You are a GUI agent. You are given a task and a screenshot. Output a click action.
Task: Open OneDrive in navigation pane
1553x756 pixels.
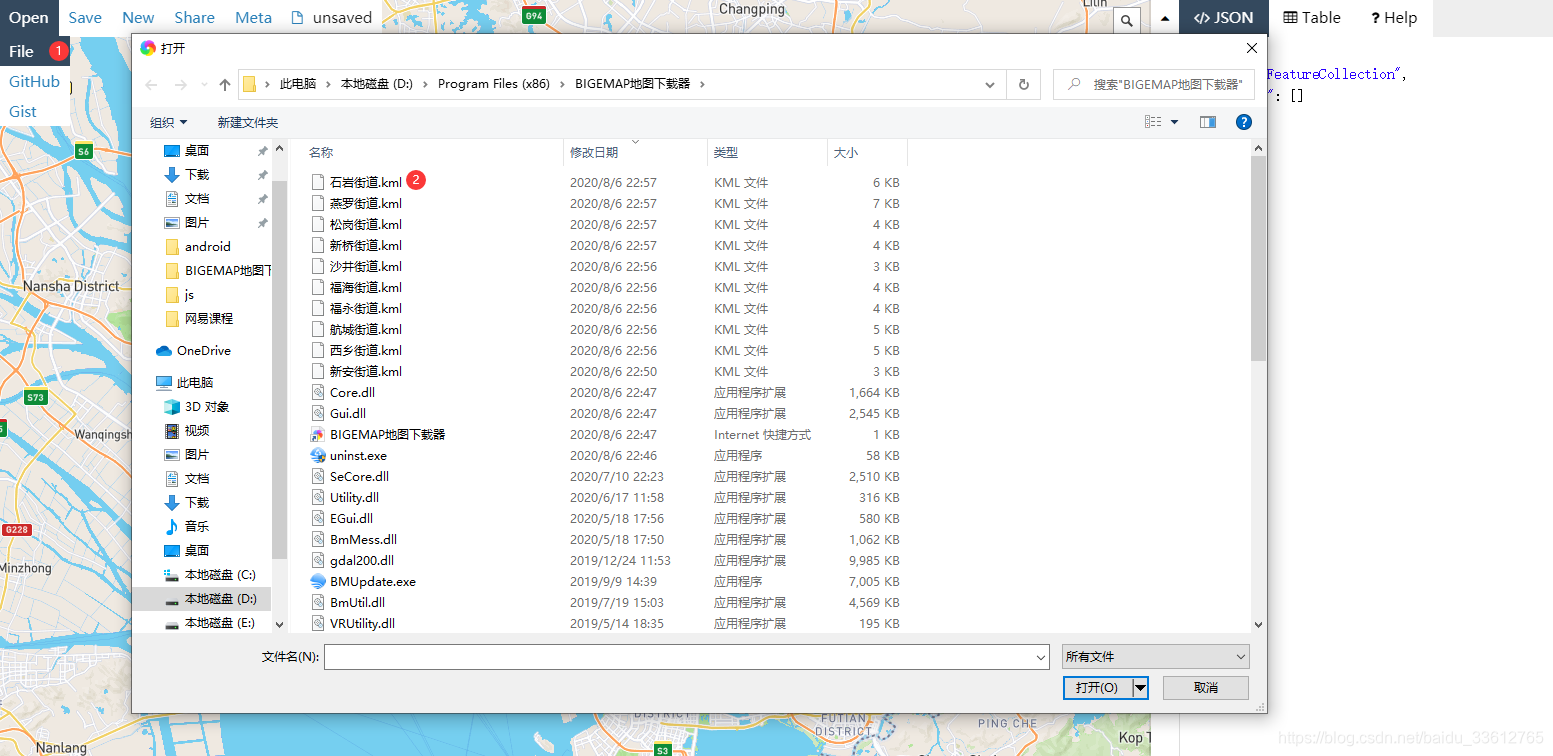click(203, 350)
